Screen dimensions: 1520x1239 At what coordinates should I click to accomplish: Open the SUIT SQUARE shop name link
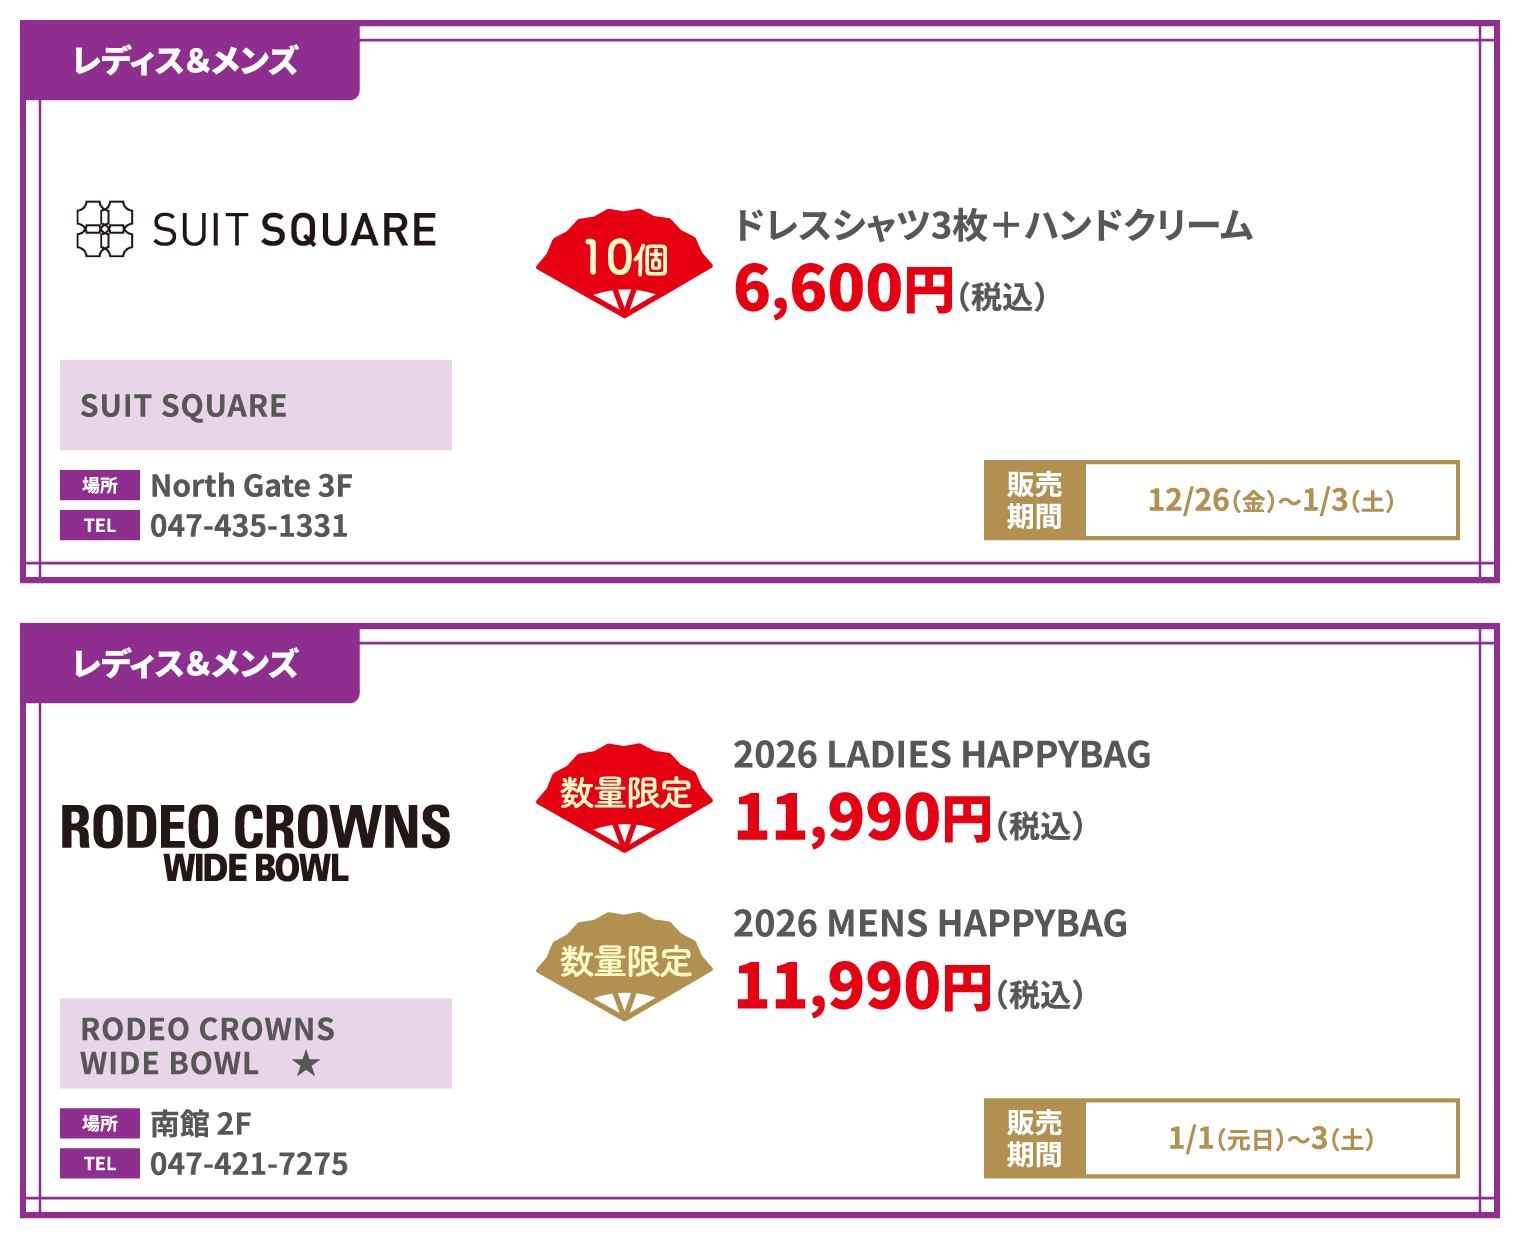[184, 406]
